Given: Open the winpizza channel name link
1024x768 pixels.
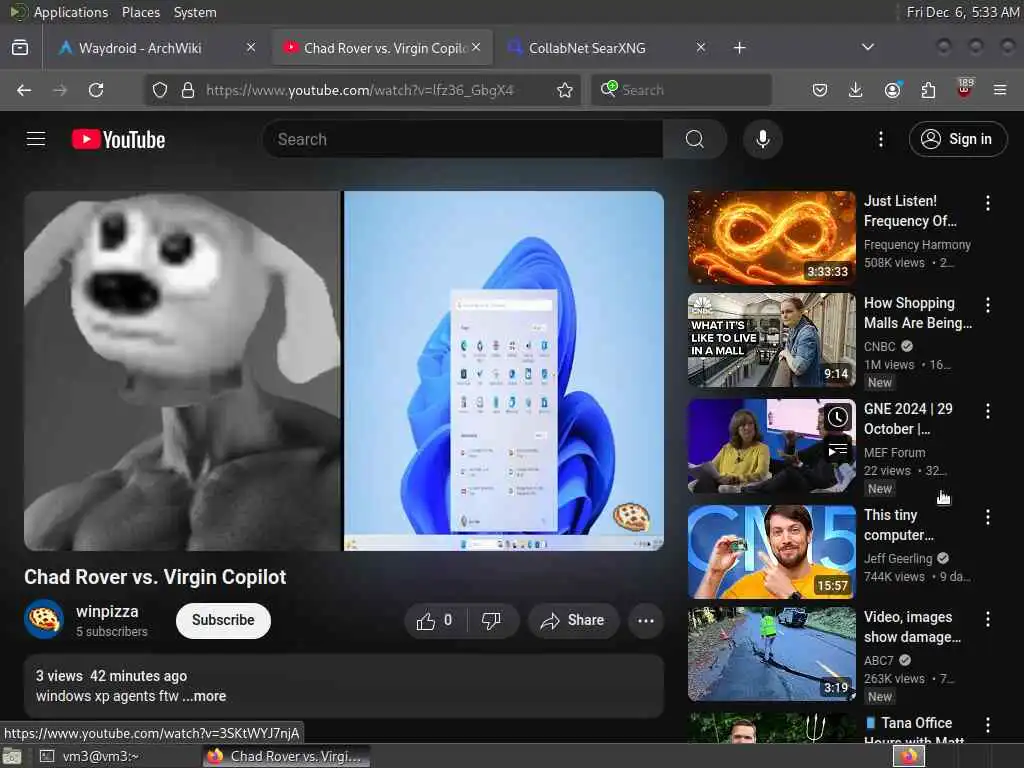Looking at the screenshot, I should (x=107, y=611).
